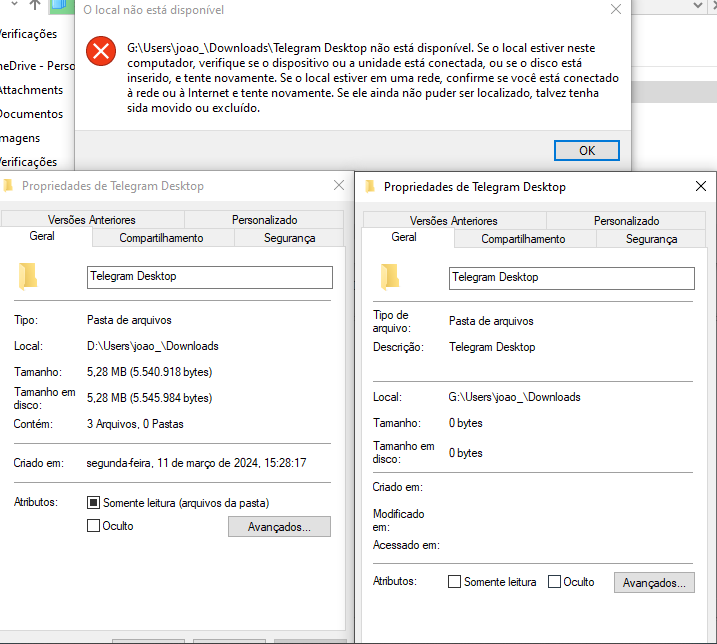This screenshot has width=717, height=644.
Task: Open Personalizado tab in right properties window
Action: tap(626, 220)
